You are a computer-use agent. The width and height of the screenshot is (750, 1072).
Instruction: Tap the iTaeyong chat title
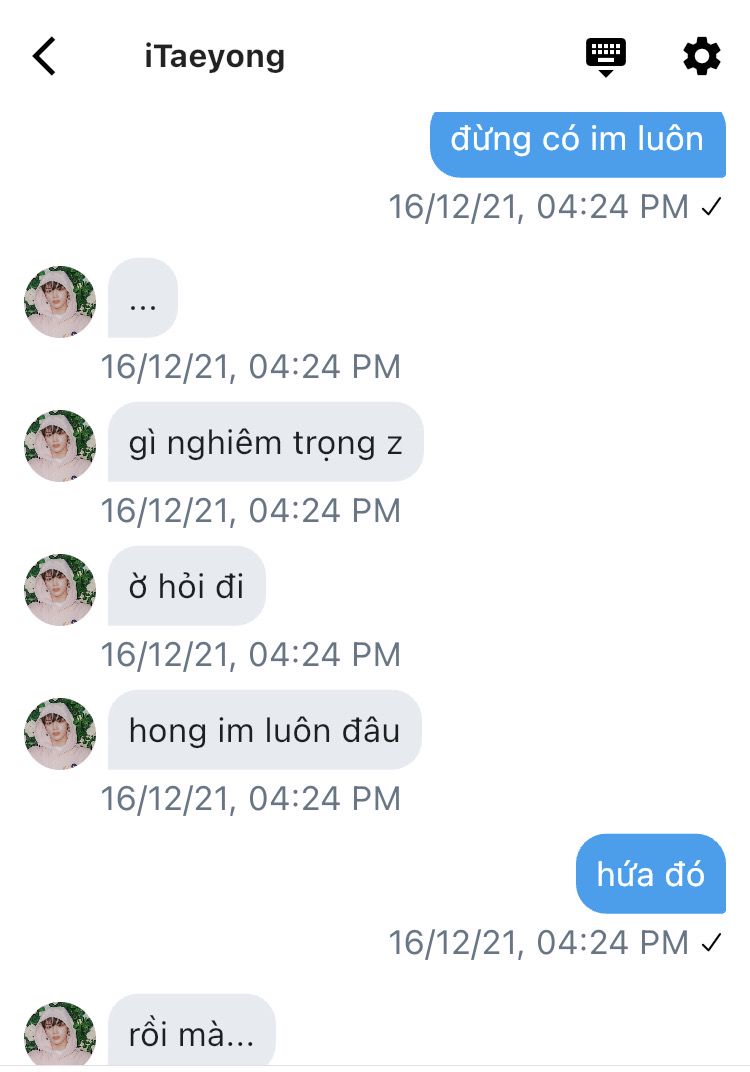pyautogui.click(x=214, y=57)
